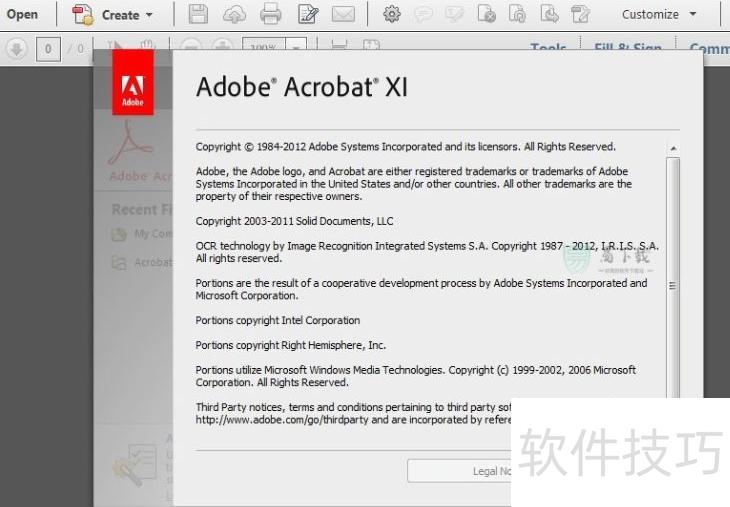
Task: Click the Create PDF icon
Action: (x=82, y=14)
